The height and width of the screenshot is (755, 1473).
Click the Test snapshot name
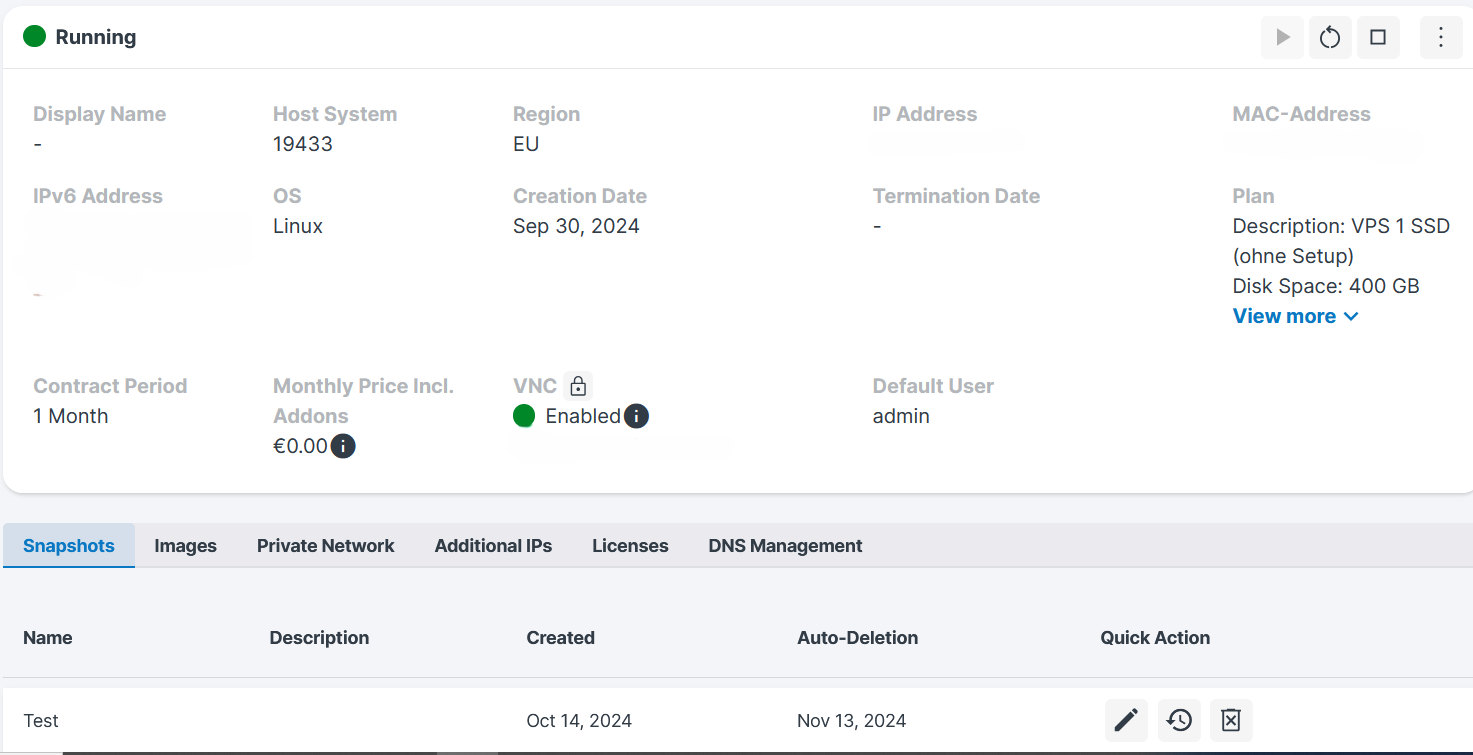[x=41, y=721]
